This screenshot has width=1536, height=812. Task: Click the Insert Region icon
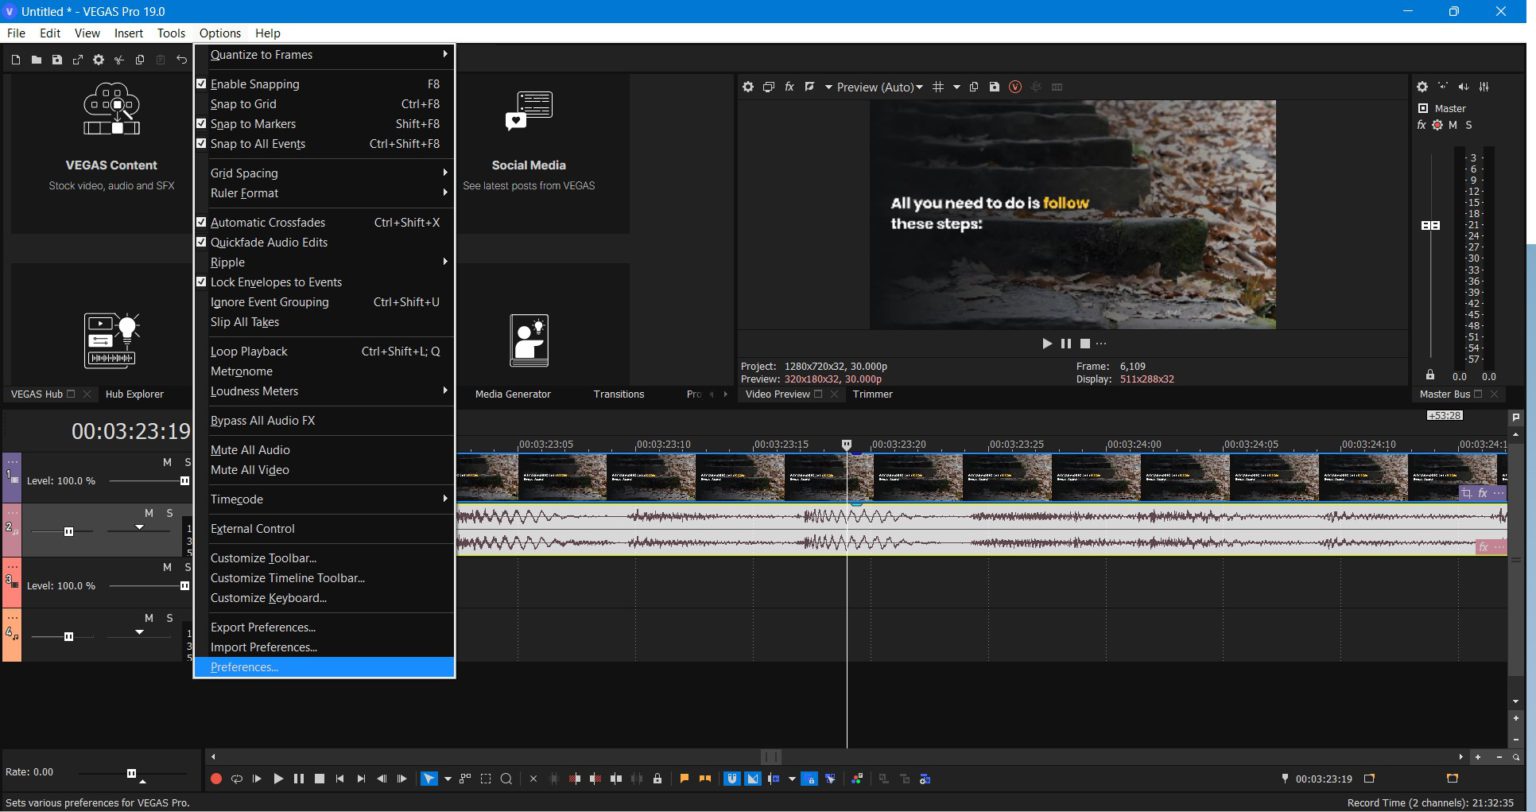click(705, 778)
